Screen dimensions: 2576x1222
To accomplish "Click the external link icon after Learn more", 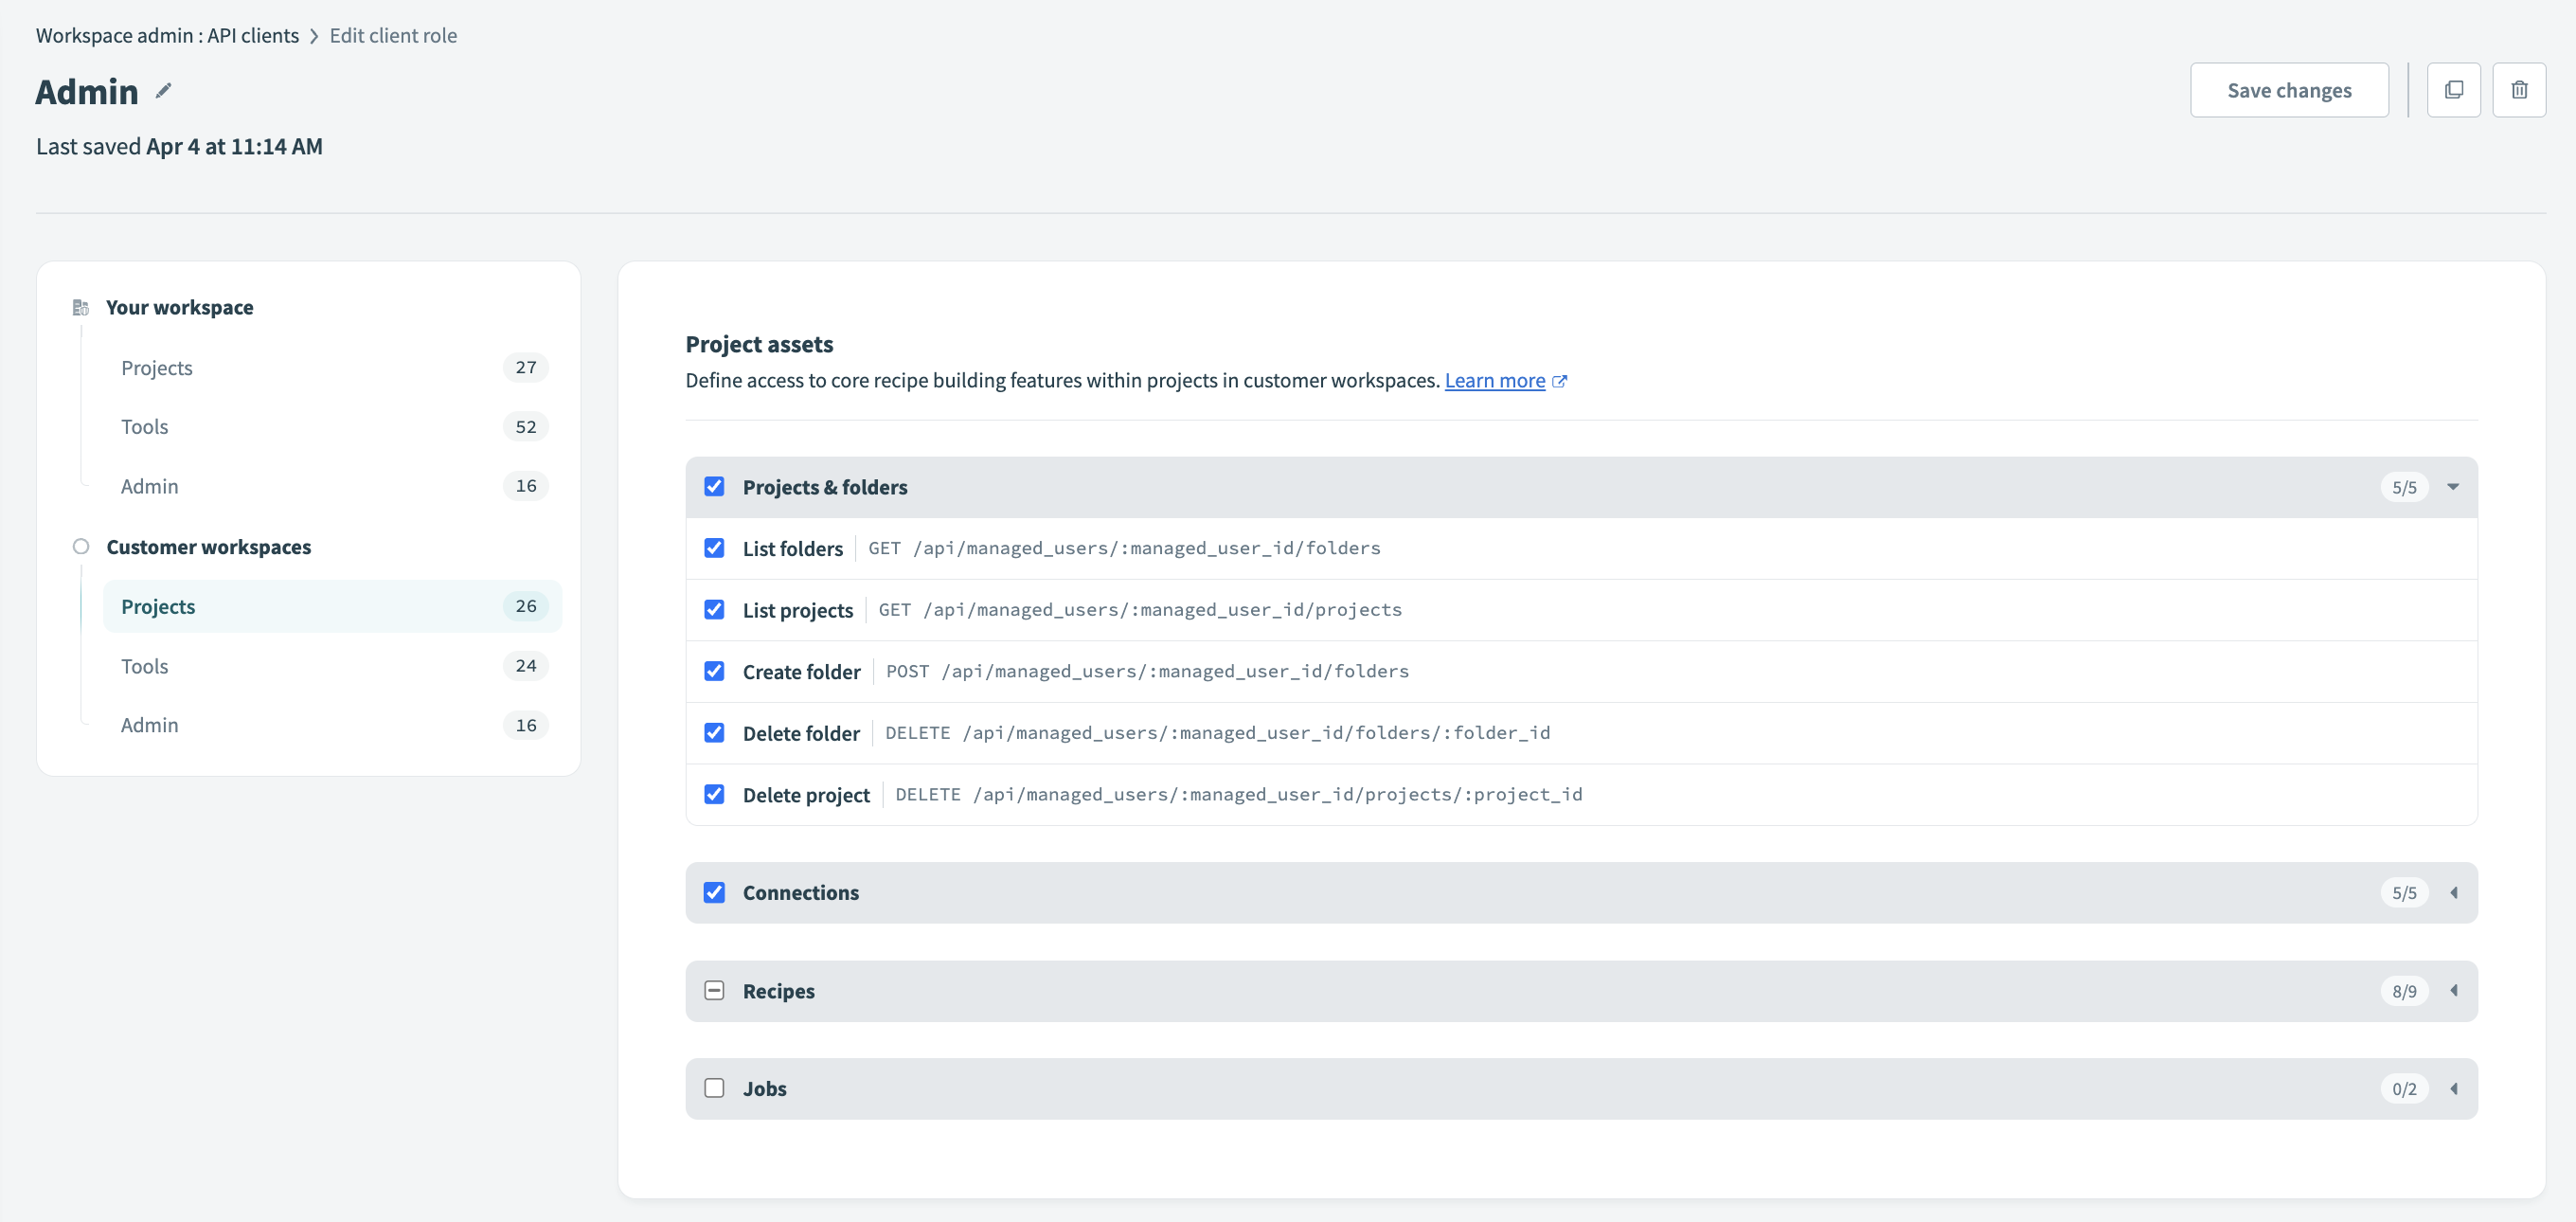I will 1559,381.
